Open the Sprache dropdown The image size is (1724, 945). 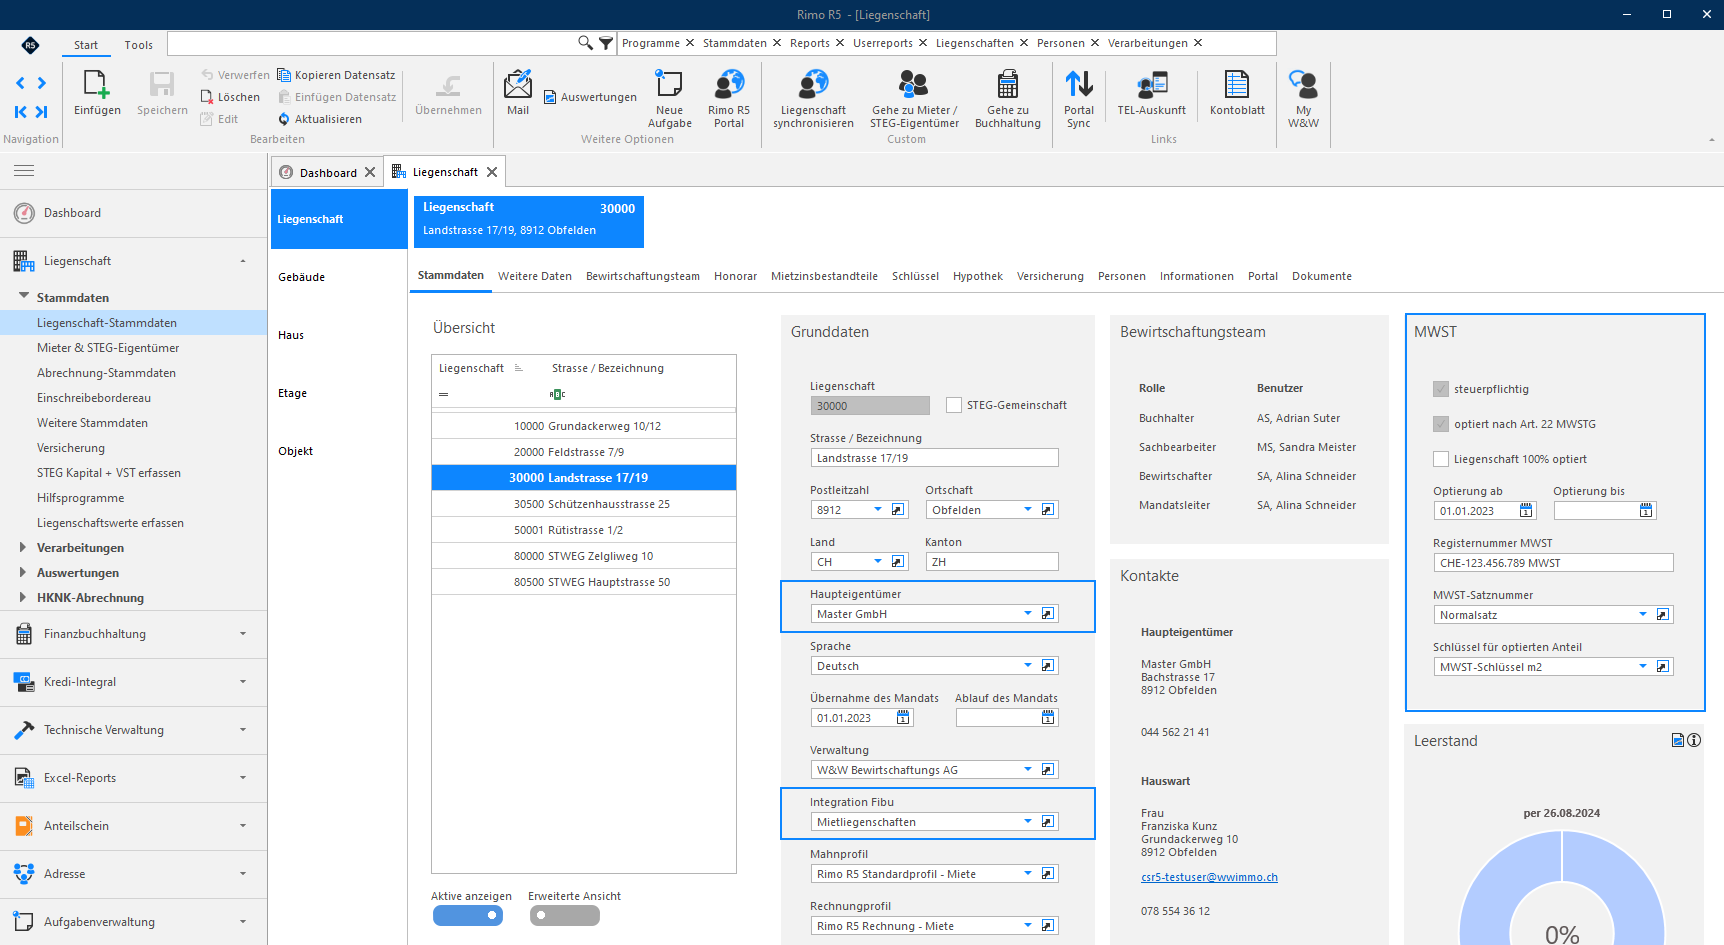(x=1028, y=666)
